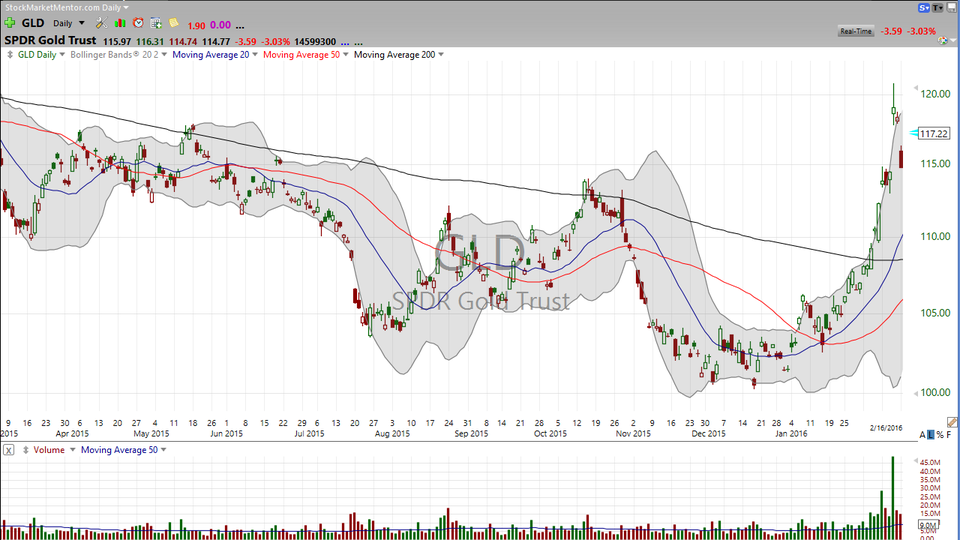This screenshot has height=540, width=960.
Task: Expand the Moving Average 20 dropdown
Action: [x=255, y=54]
